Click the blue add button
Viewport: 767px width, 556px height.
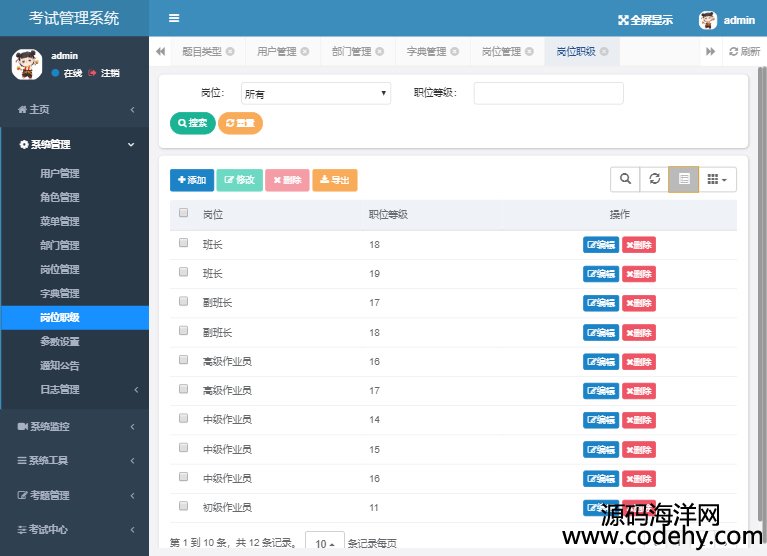tap(192, 180)
